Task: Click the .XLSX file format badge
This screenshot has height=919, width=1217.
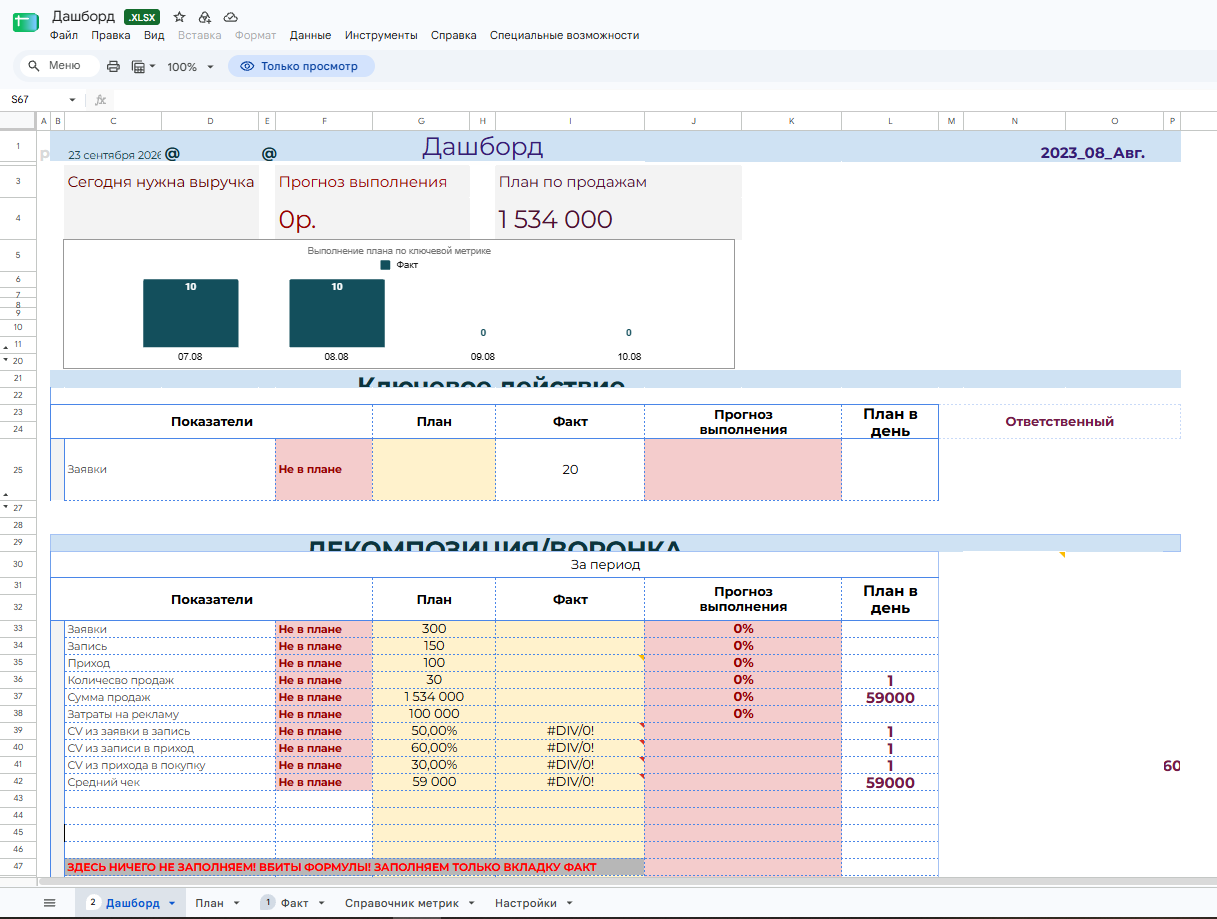Action: (x=144, y=17)
